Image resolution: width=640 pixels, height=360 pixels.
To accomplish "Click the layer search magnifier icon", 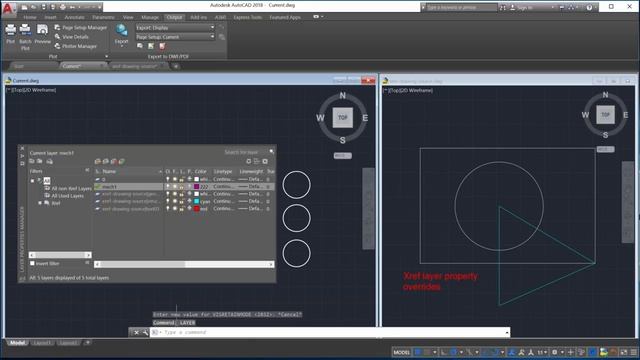I will point(271,152).
